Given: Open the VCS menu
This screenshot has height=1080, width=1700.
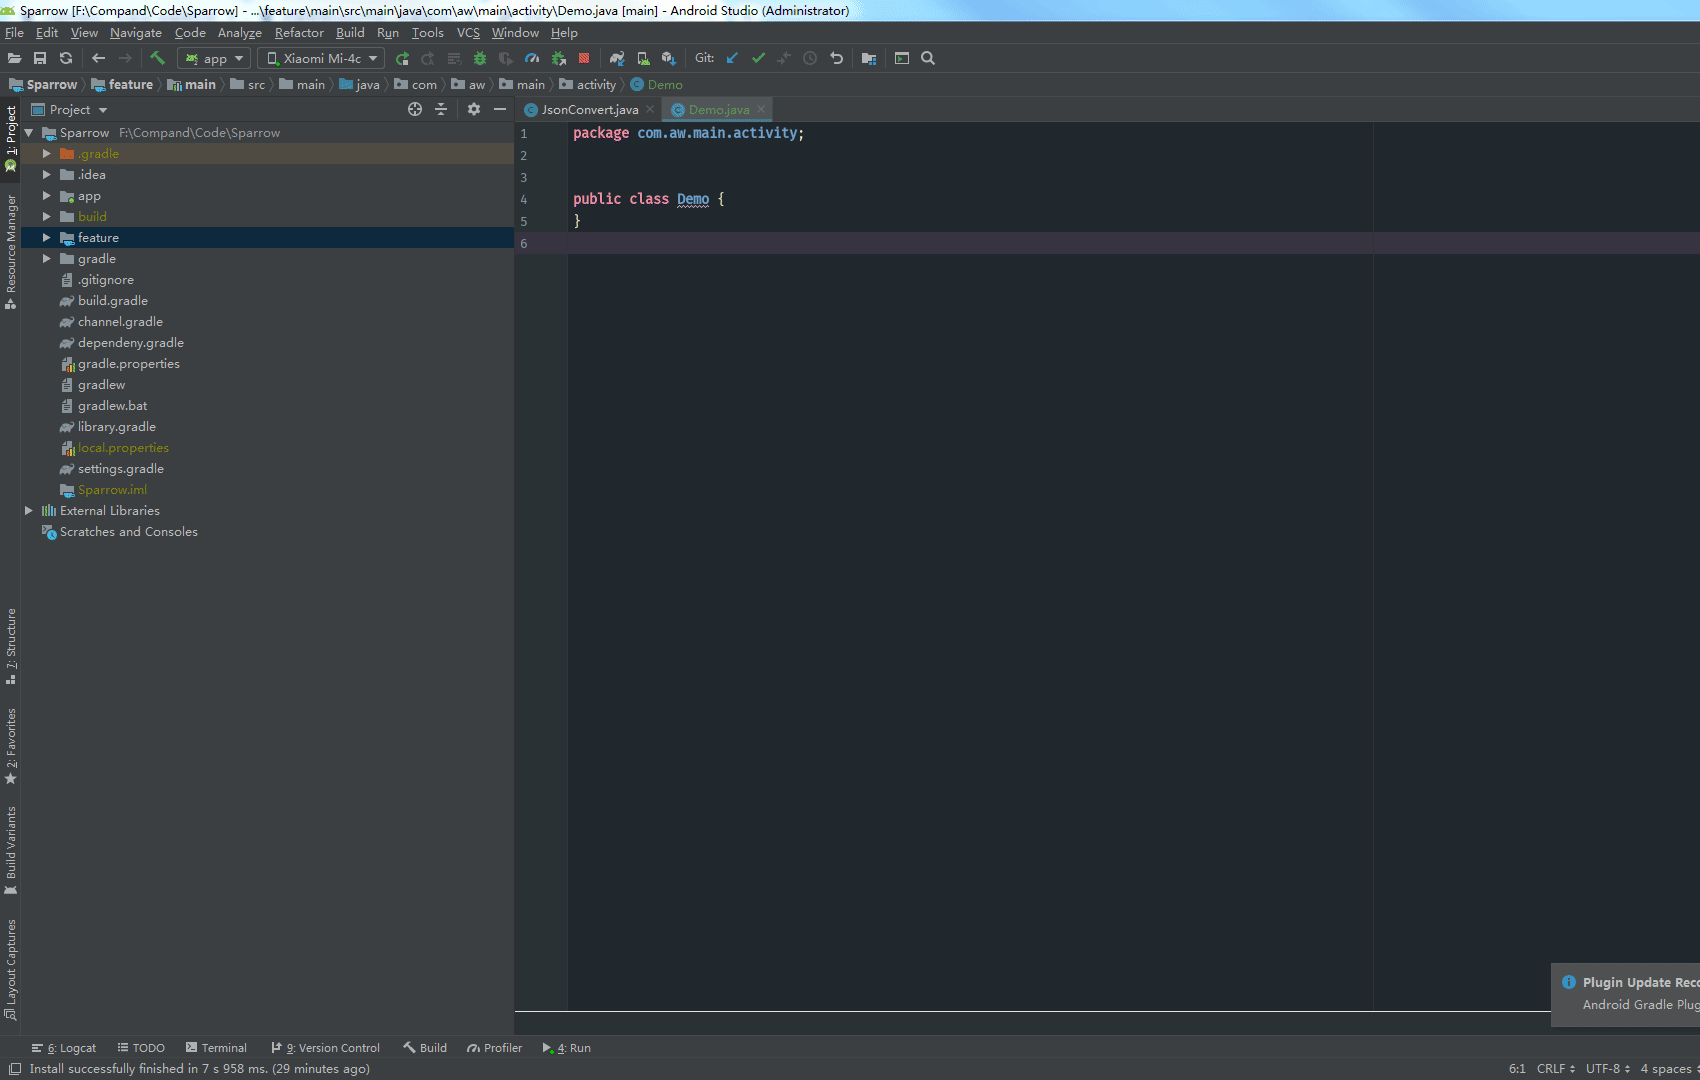Looking at the screenshot, I should point(468,33).
